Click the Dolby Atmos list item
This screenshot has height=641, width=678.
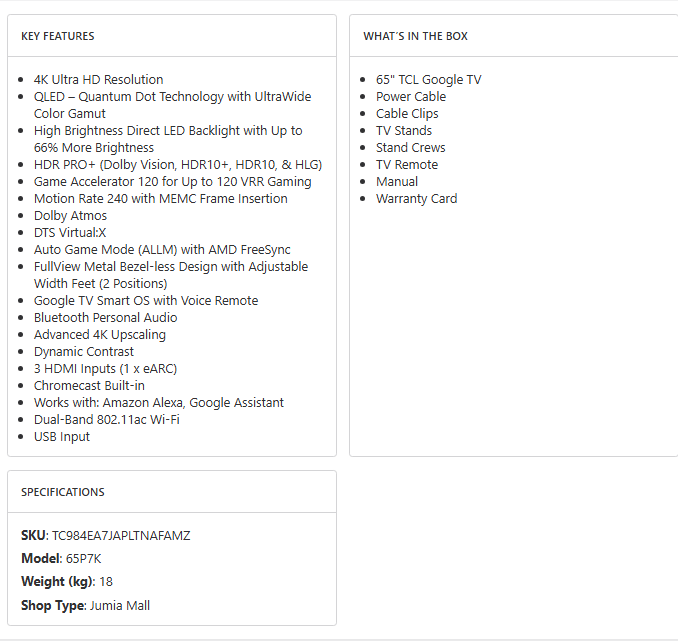click(x=70, y=215)
